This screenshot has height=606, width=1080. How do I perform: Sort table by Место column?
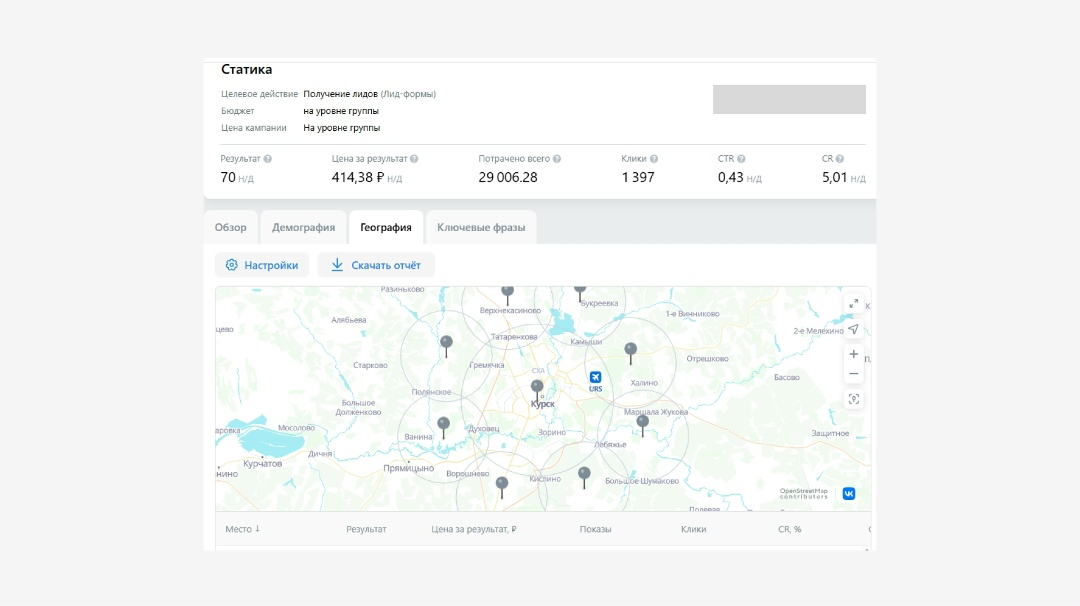pos(242,529)
